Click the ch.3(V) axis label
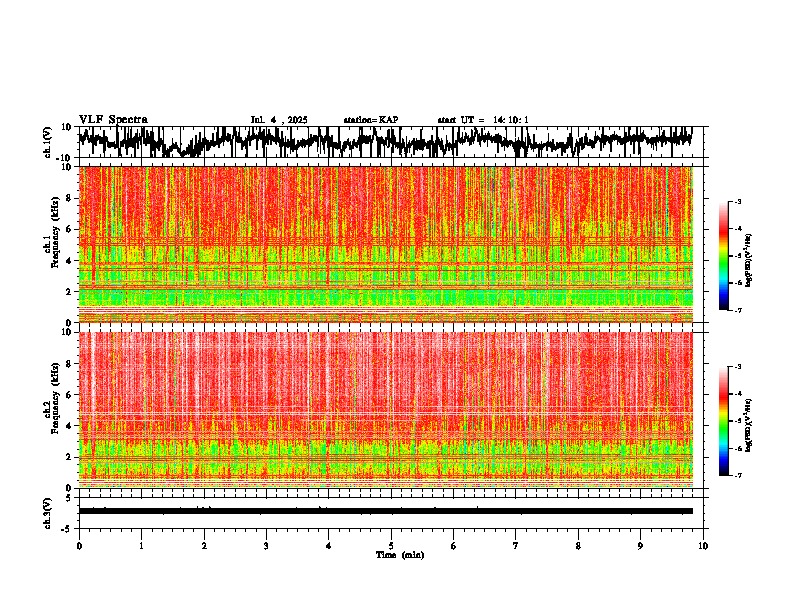Viewport: 792px width, 612px height. click(x=48, y=513)
